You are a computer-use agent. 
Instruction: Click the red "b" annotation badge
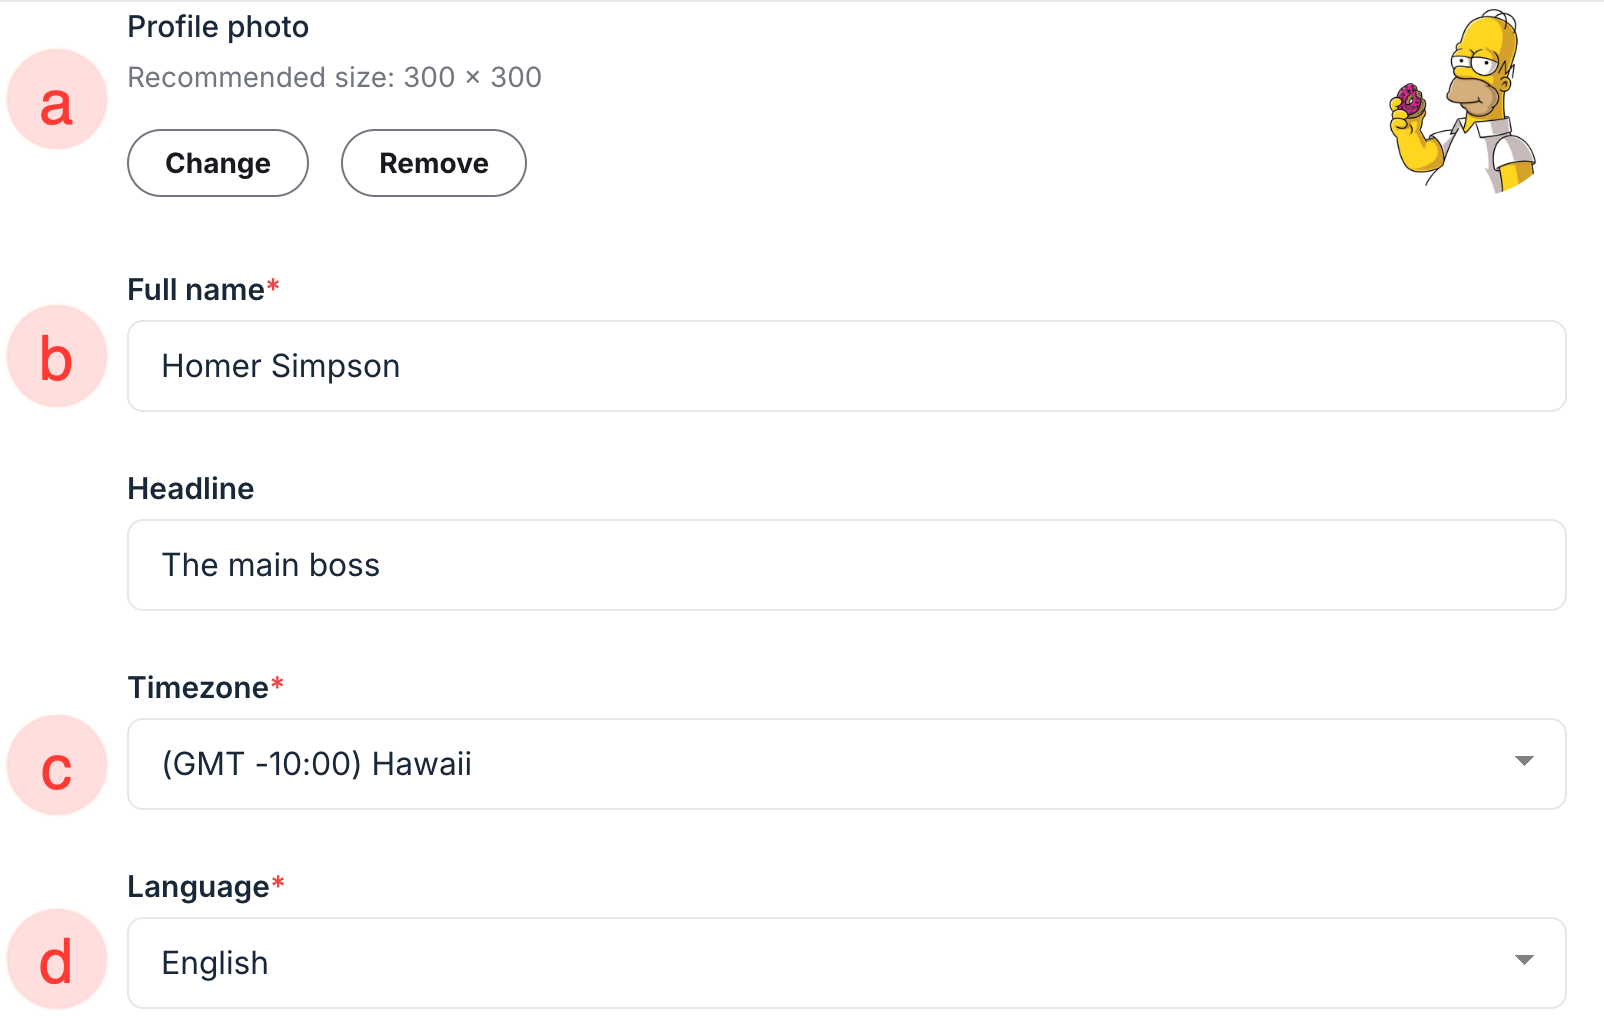point(57,356)
